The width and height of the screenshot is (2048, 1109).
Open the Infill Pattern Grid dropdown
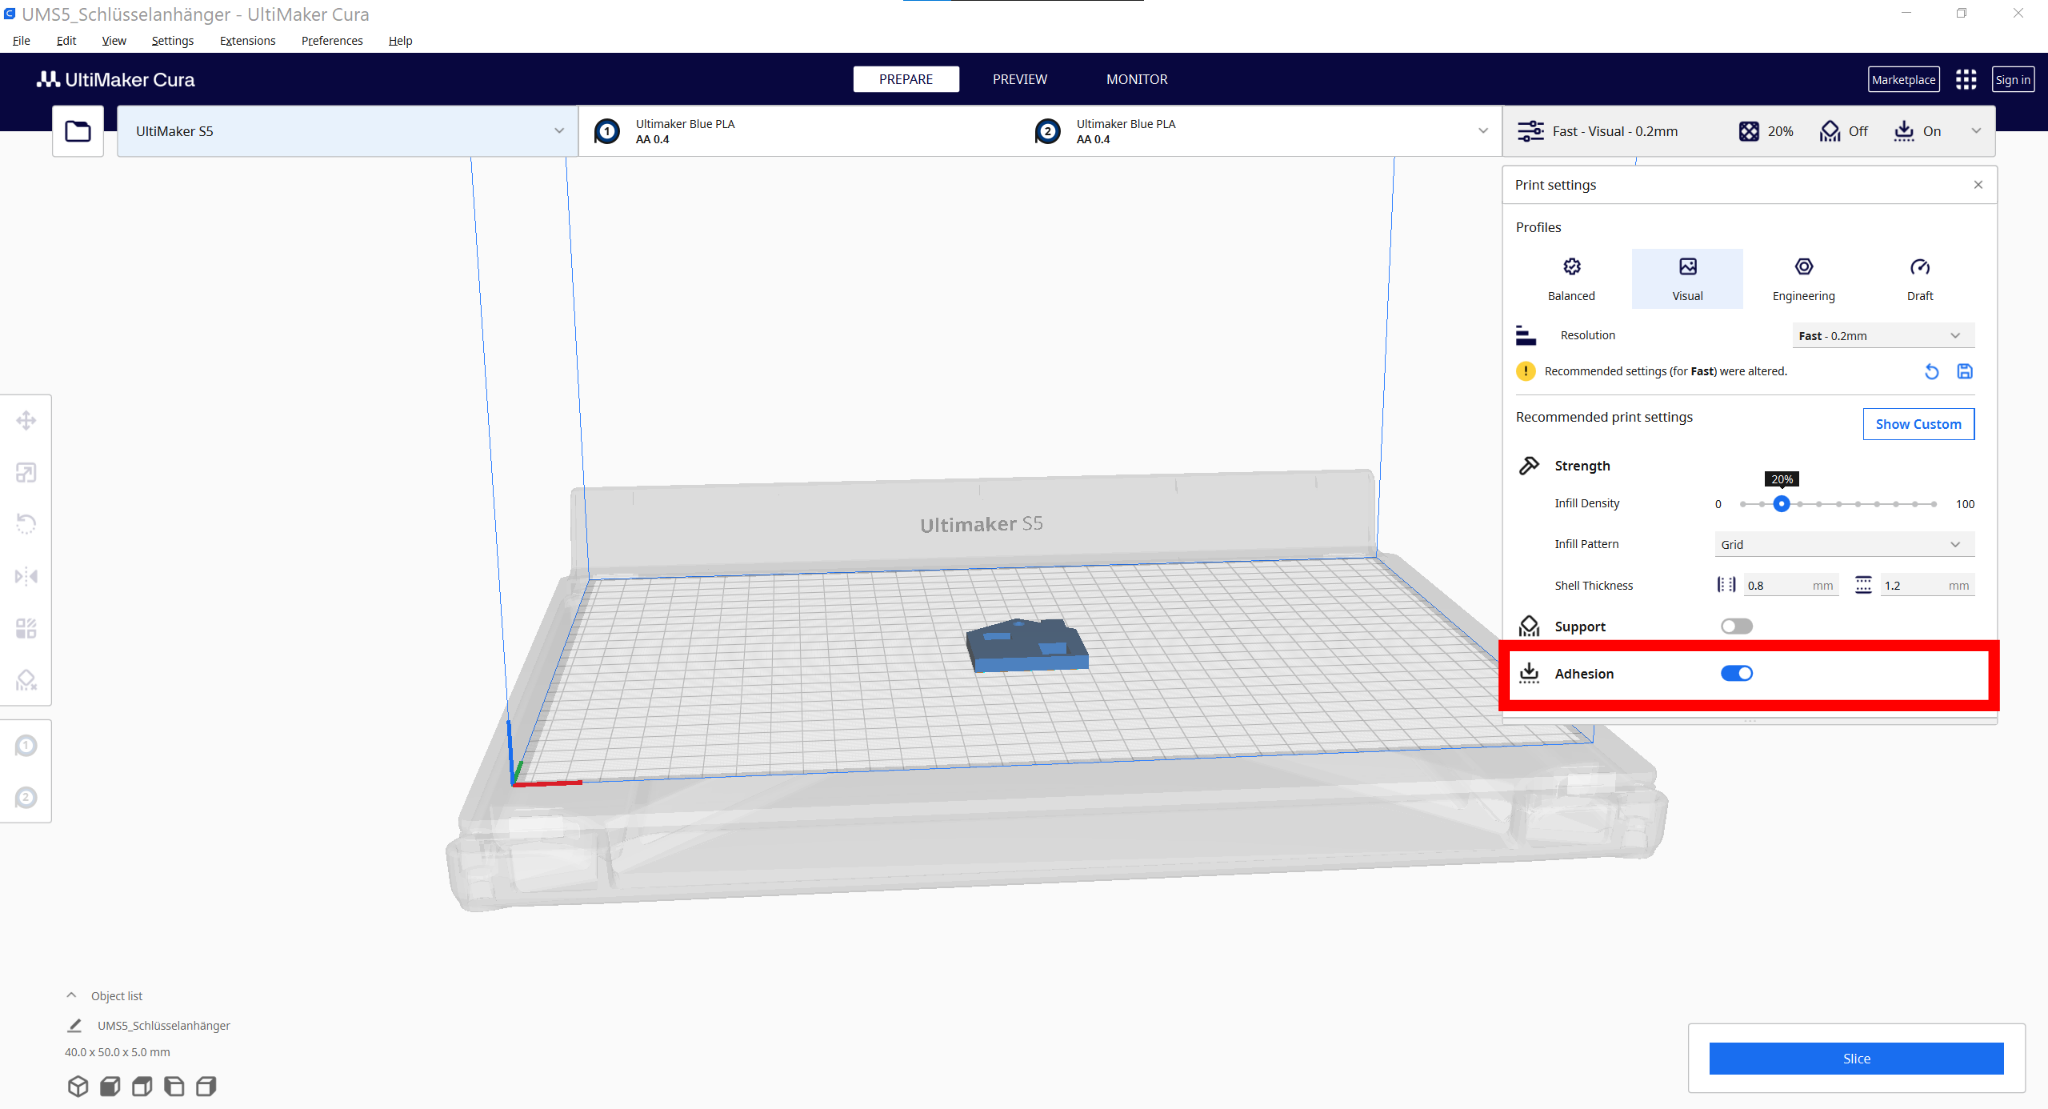pyautogui.click(x=1845, y=545)
